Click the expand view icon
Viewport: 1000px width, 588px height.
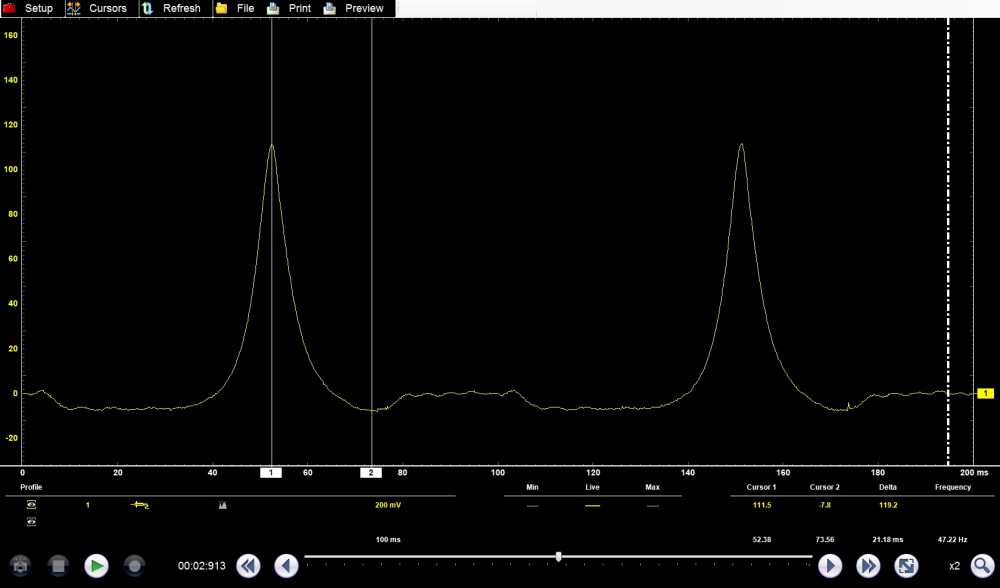tap(906, 566)
